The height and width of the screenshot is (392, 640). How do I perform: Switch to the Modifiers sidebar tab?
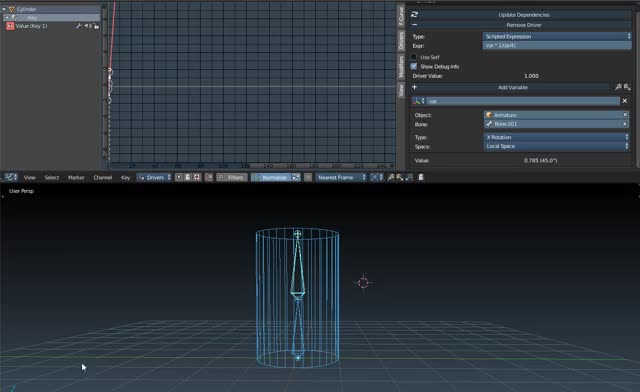(401, 67)
